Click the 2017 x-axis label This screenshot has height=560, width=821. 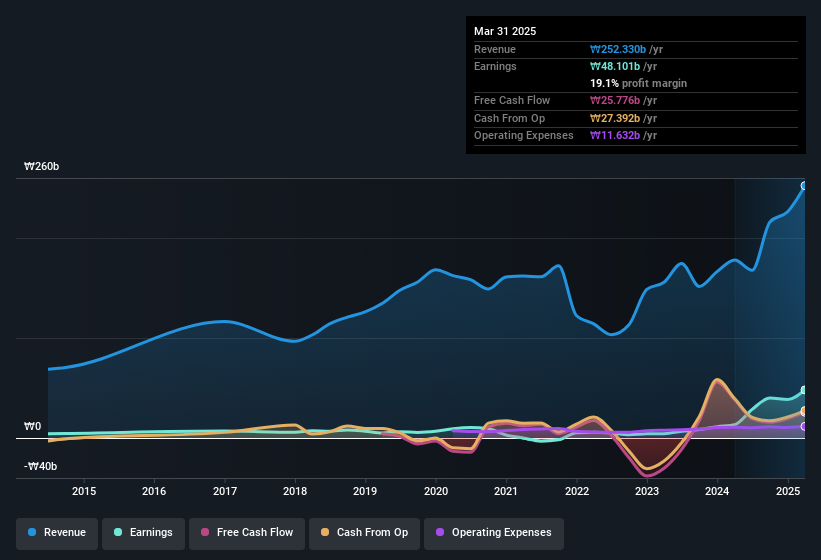[225, 491]
